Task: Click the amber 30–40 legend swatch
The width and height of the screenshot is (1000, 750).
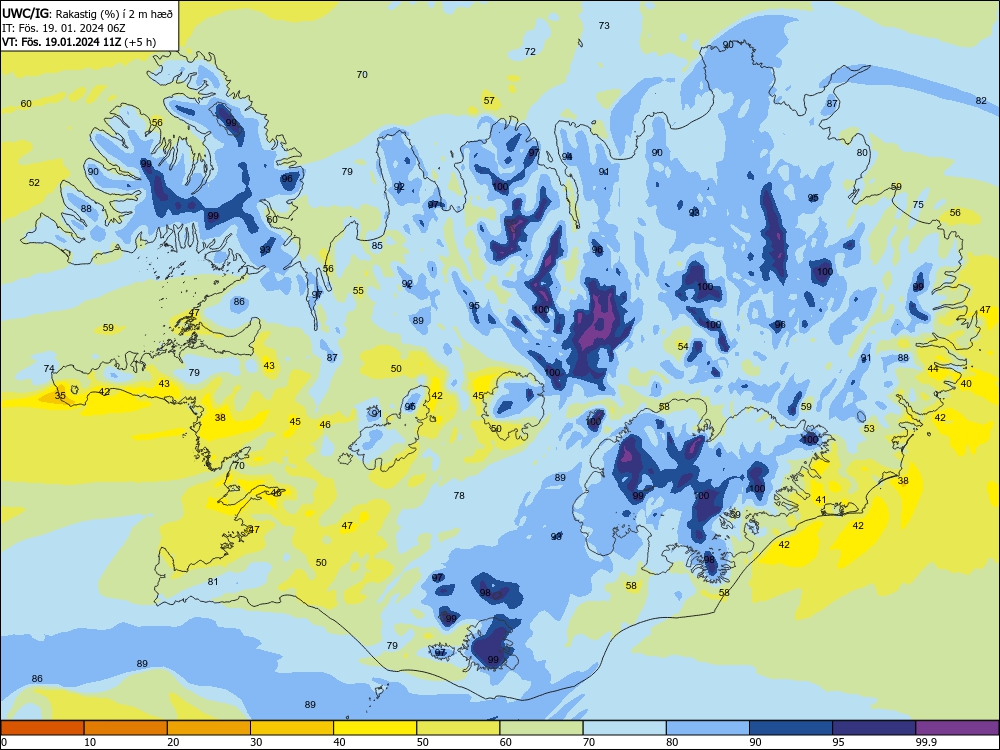Action: click(x=292, y=728)
